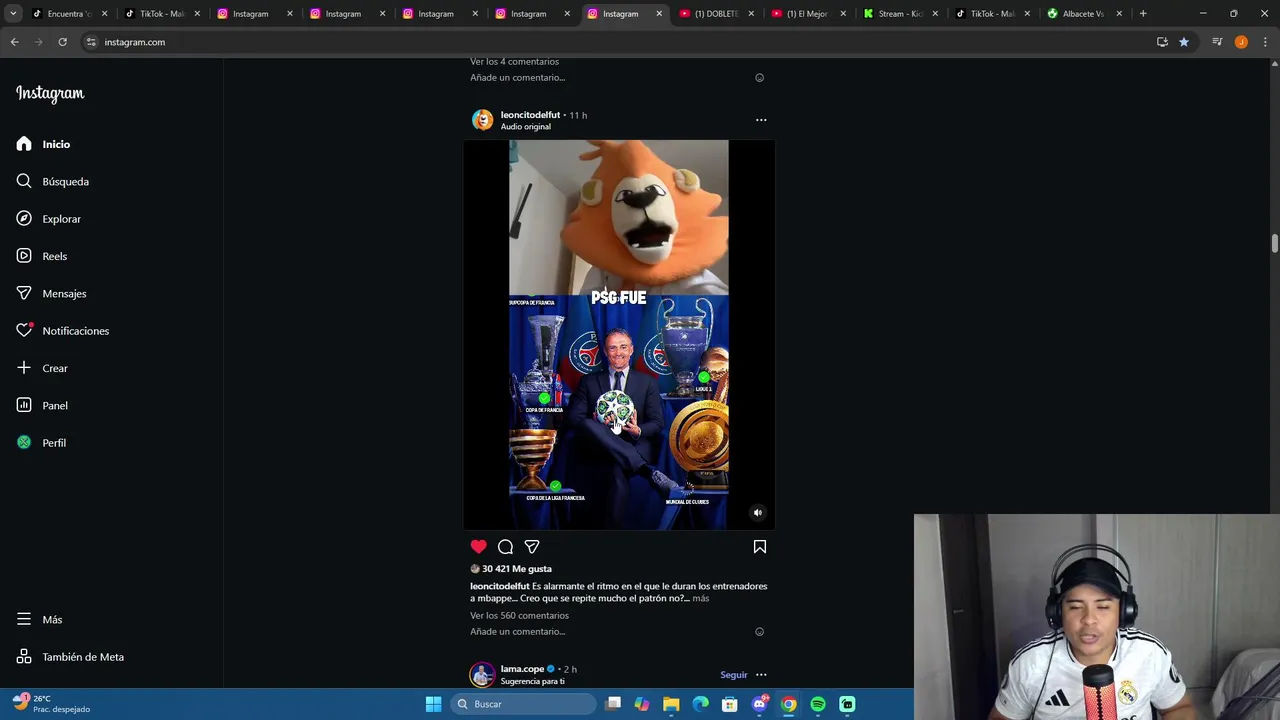
Task: Open Explorar in the sidebar
Action: [x=48, y=219]
